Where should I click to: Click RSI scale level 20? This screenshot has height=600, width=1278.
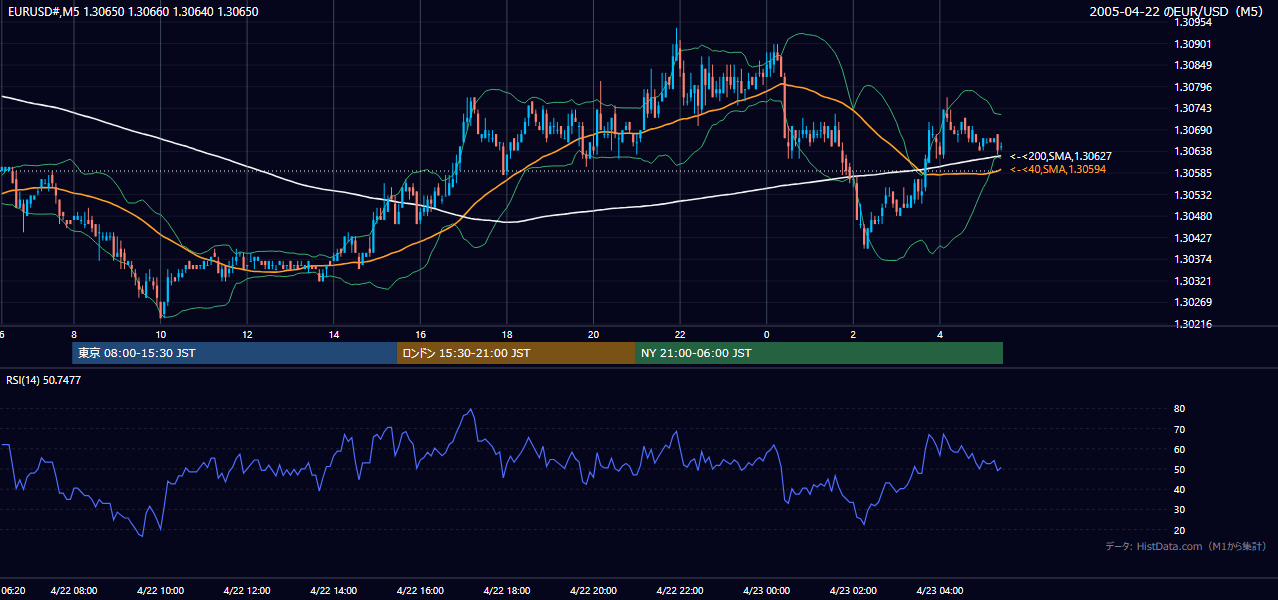click(1179, 530)
